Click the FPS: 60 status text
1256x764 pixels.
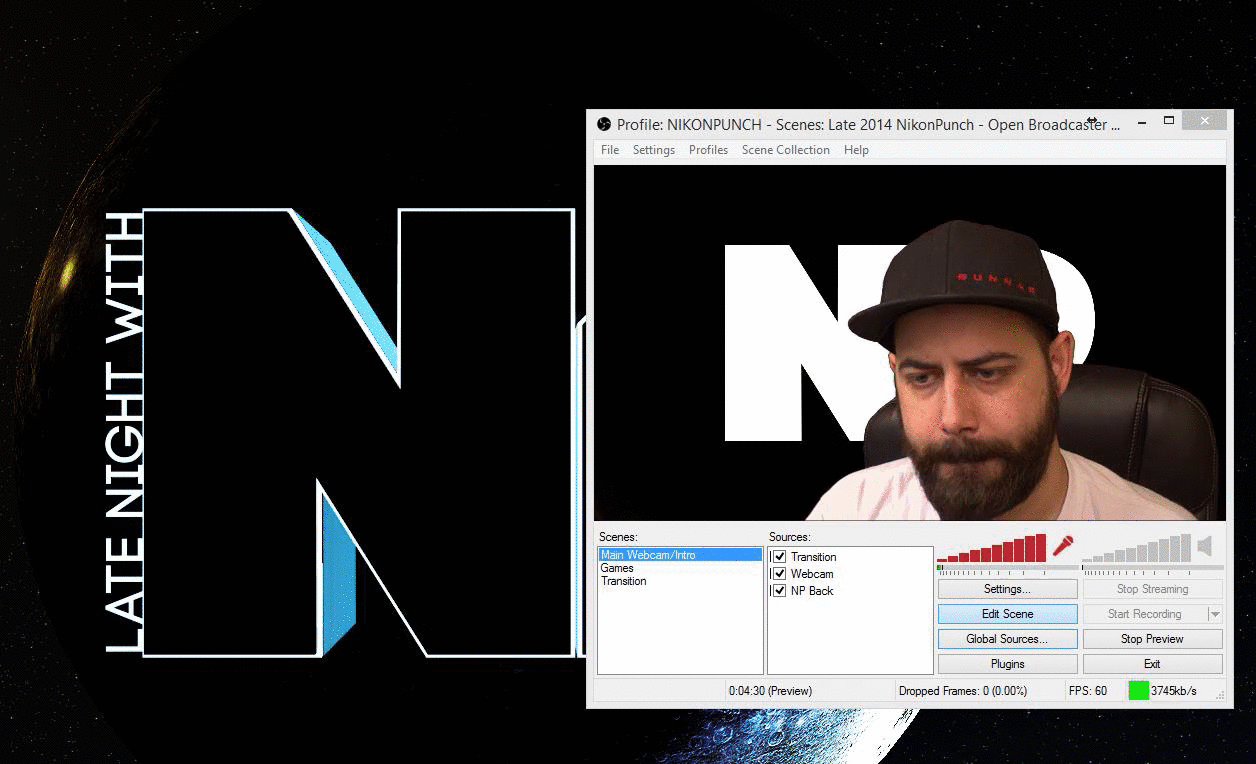[x=1088, y=691]
